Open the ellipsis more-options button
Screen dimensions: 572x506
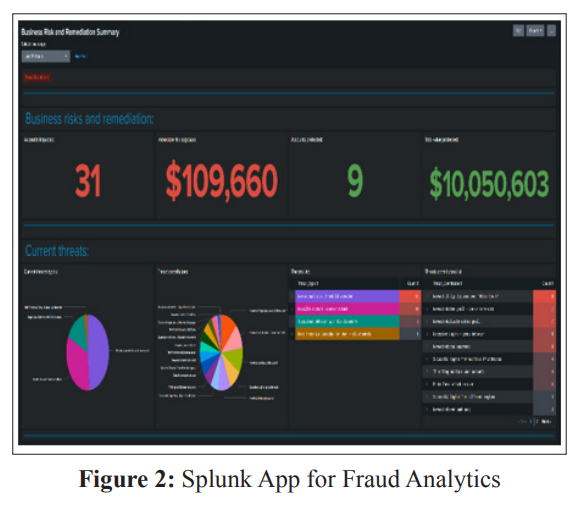(x=552, y=31)
